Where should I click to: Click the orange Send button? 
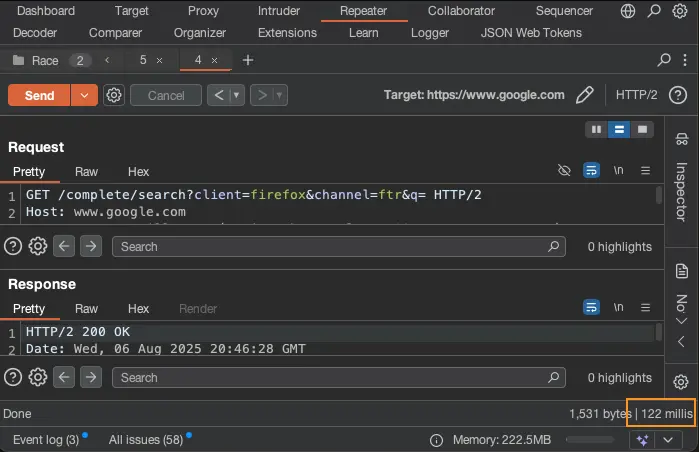point(39,95)
